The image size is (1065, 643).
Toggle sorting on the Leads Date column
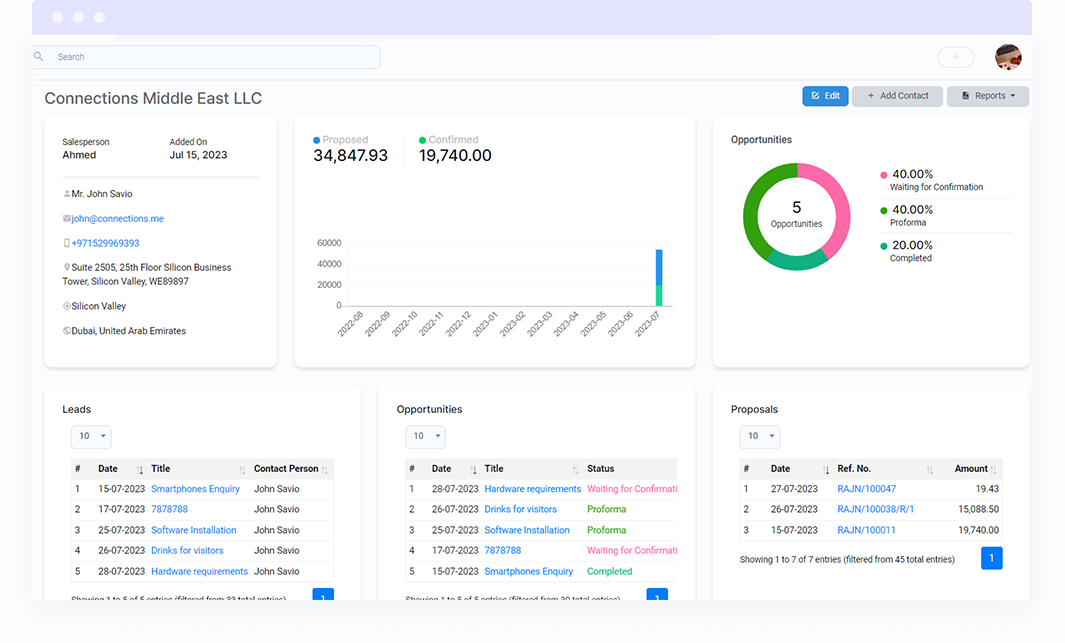point(108,468)
